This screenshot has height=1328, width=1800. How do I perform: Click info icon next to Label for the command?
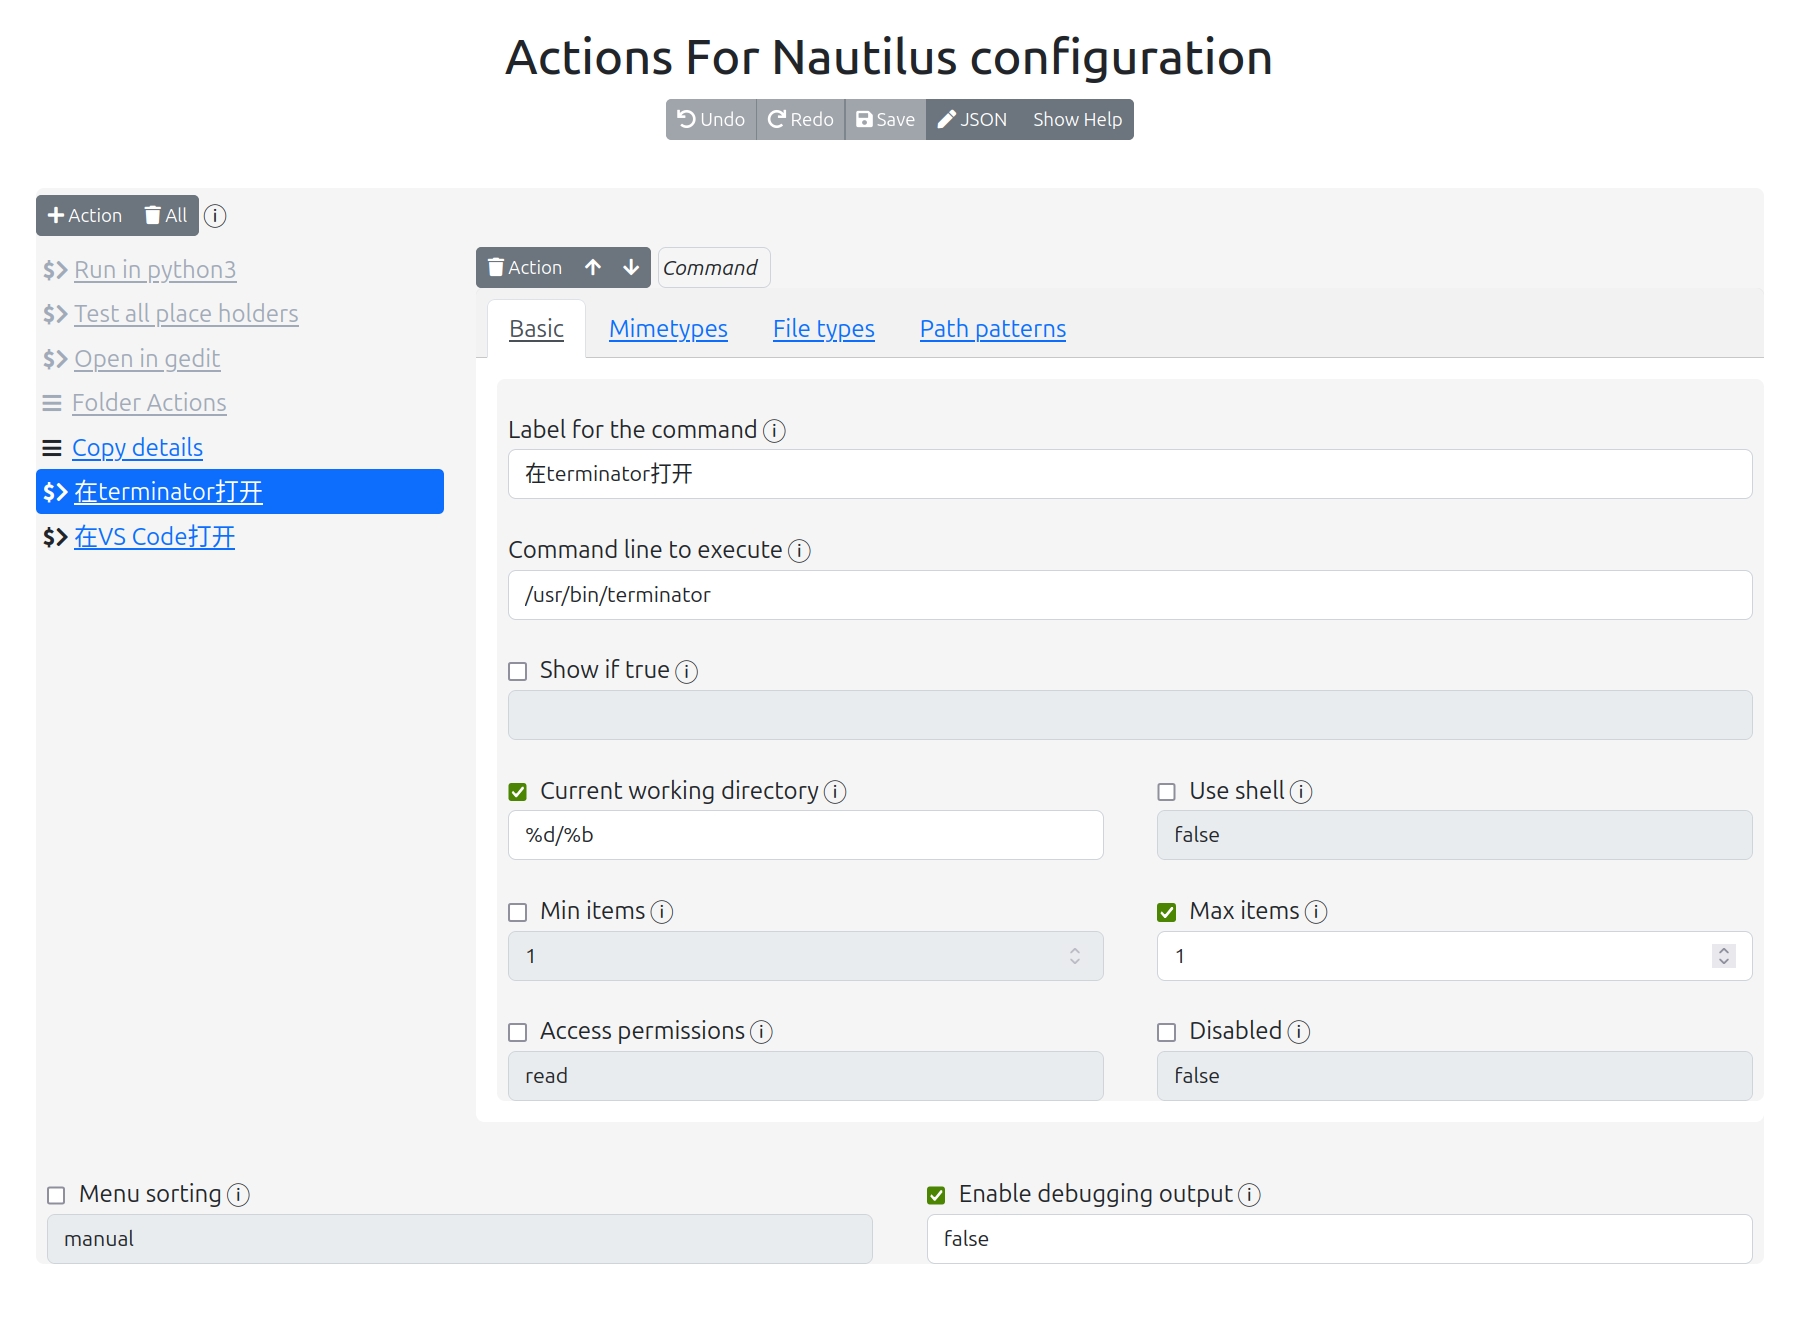774,431
